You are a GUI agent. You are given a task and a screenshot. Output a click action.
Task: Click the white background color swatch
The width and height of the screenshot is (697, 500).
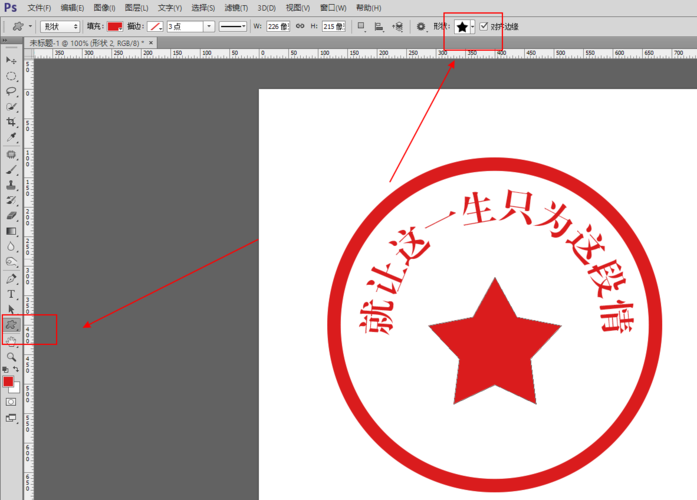[x=16, y=388]
